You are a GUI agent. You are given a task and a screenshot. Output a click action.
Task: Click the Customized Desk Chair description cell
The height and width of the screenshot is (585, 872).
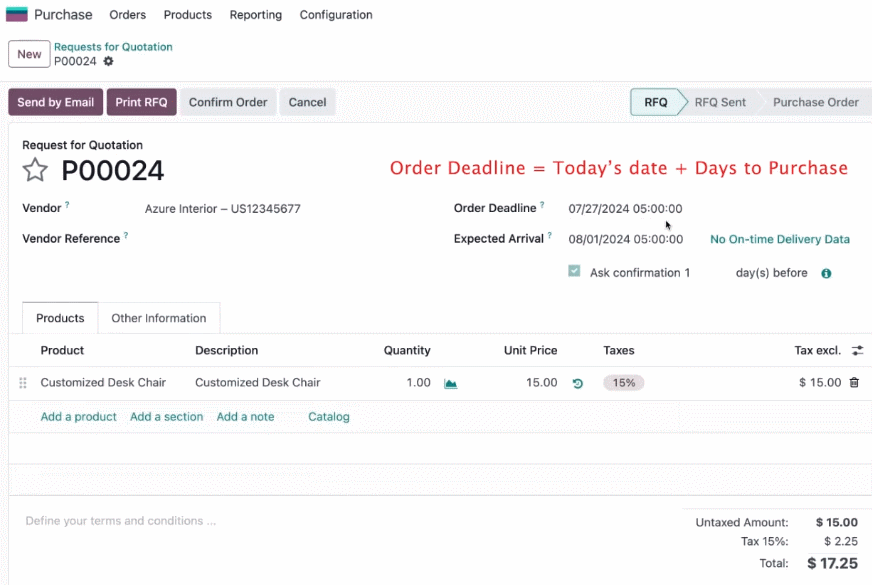[x=257, y=383]
